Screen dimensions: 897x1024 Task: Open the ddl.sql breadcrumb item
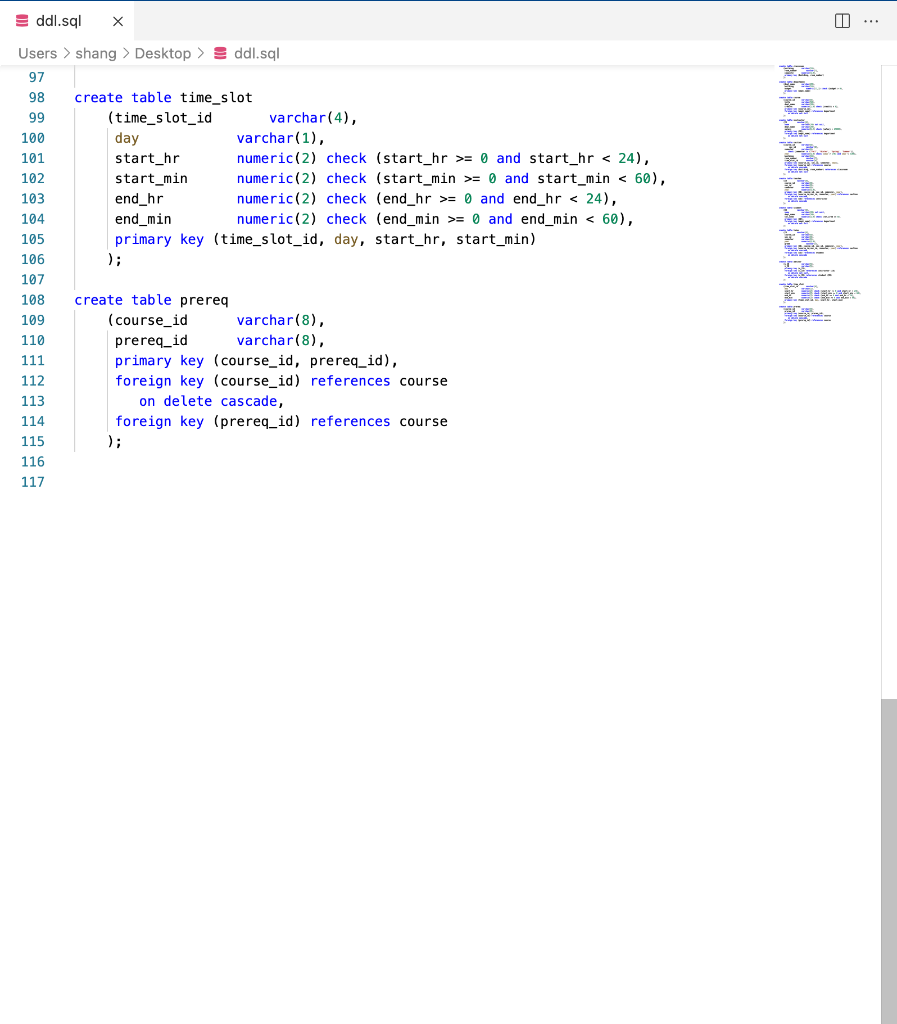(255, 53)
